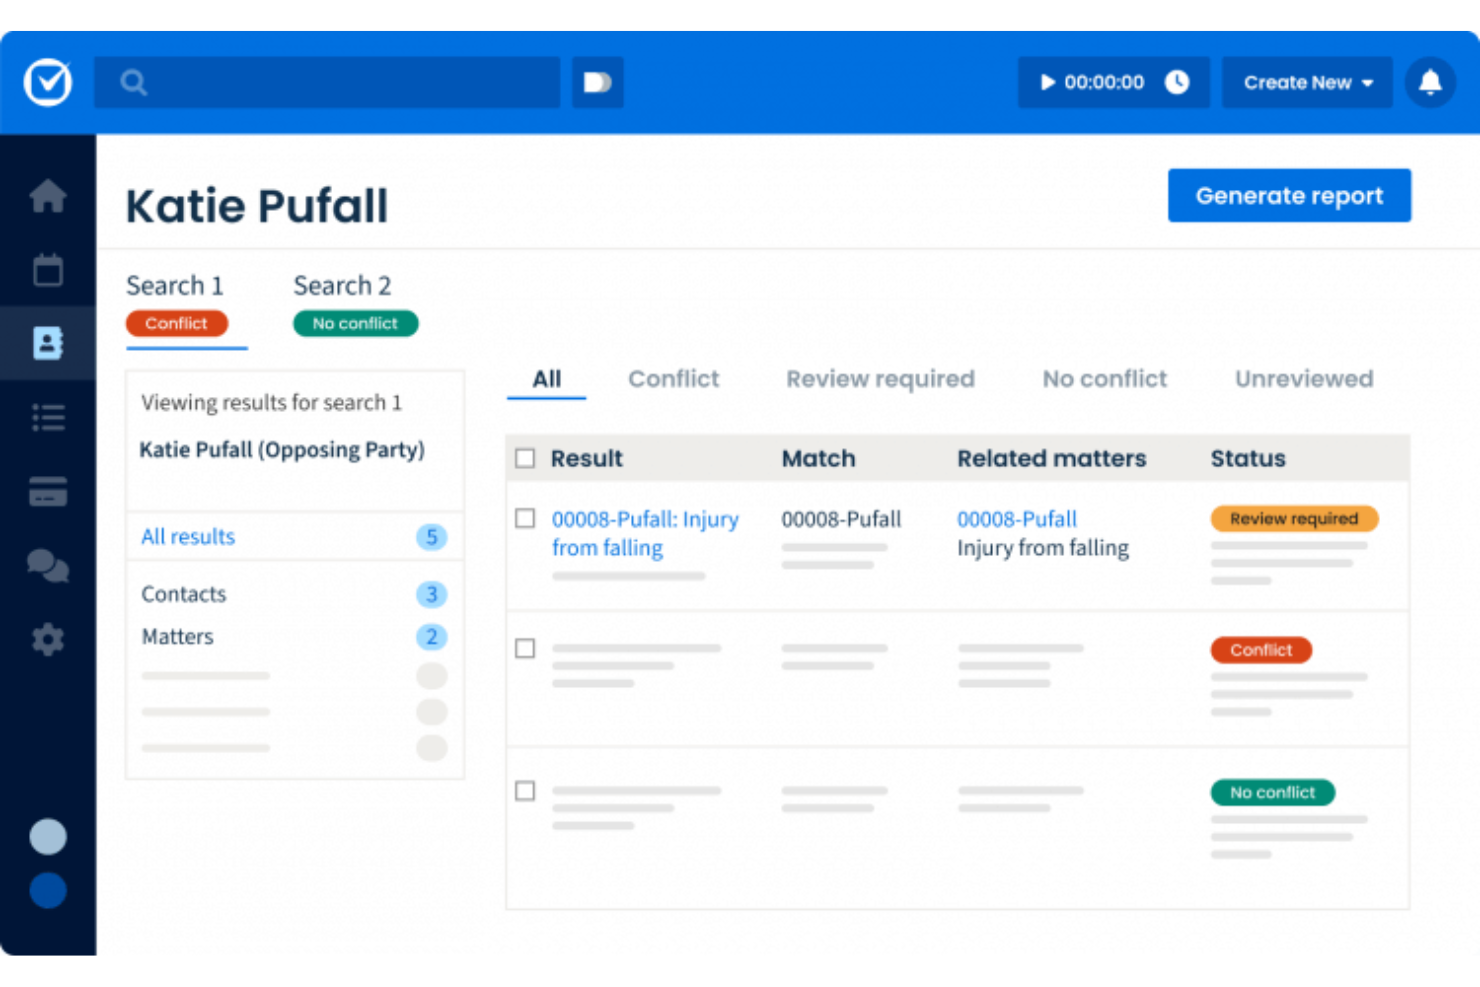The image size is (1480, 987).
Task: Select the Review required filter tab
Action: pos(880,379)
